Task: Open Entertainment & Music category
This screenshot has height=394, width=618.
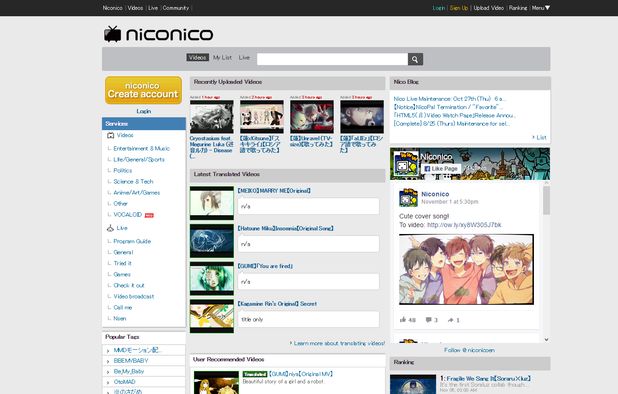Action: (x=141, y=149)
